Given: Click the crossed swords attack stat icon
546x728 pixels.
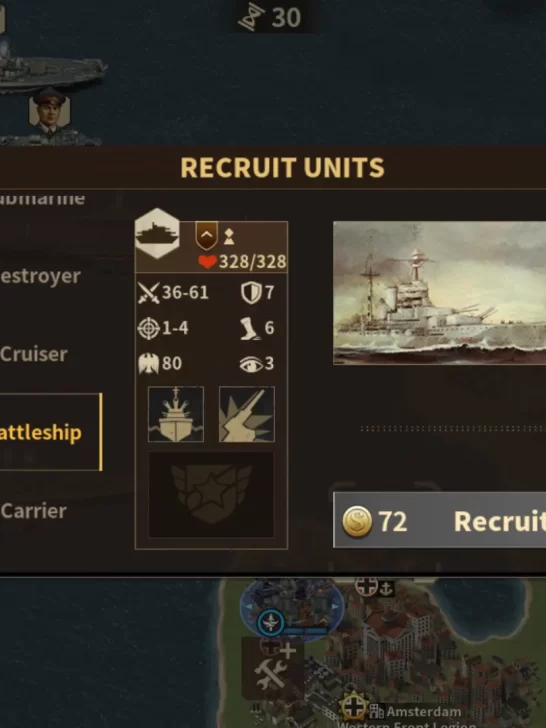Looking at the screenshot, I should click(x=148, y=293).
